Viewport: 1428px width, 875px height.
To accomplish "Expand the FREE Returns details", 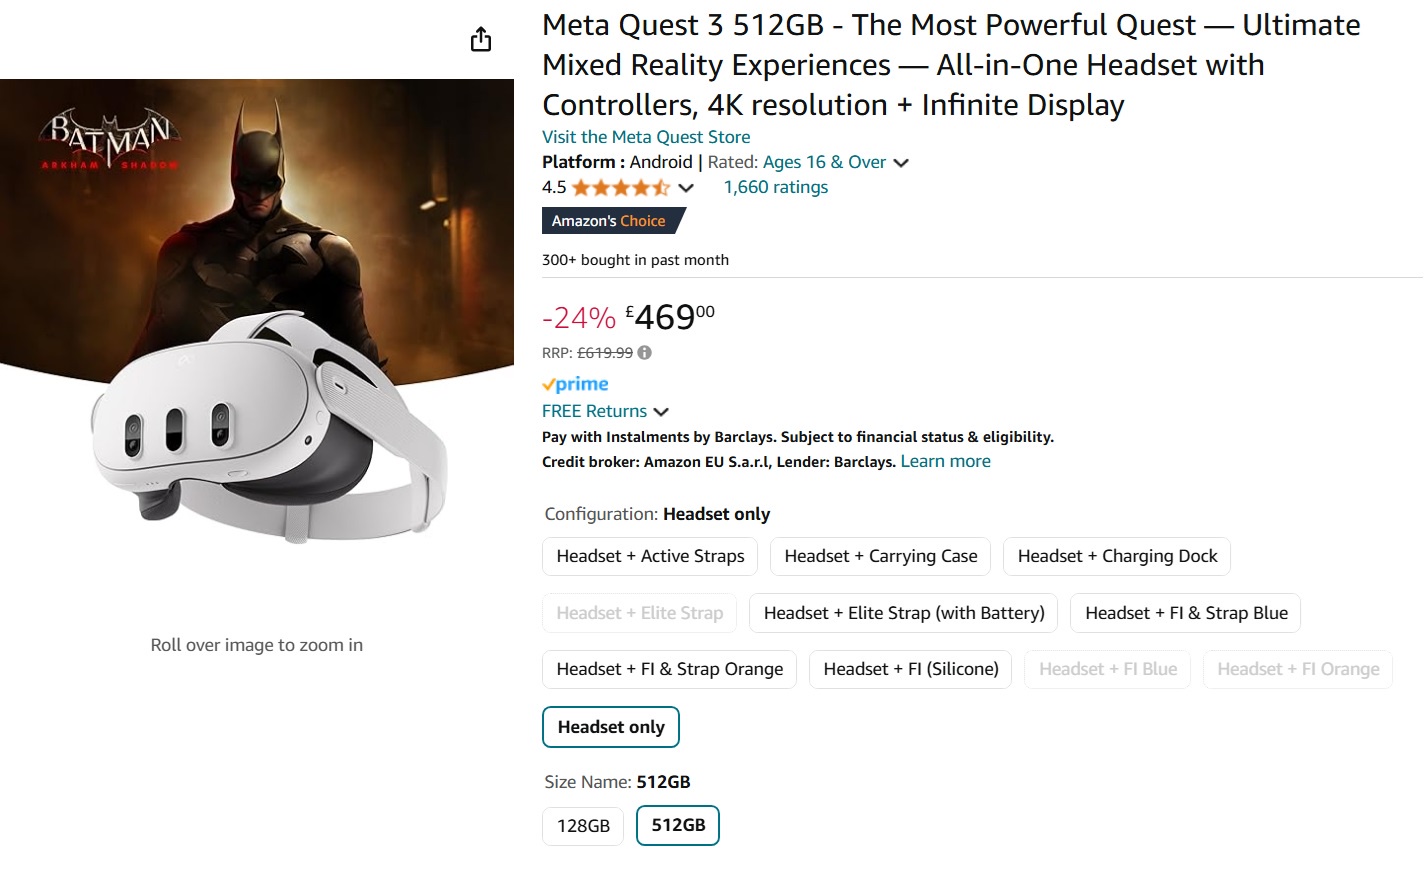I will point(661,411).
